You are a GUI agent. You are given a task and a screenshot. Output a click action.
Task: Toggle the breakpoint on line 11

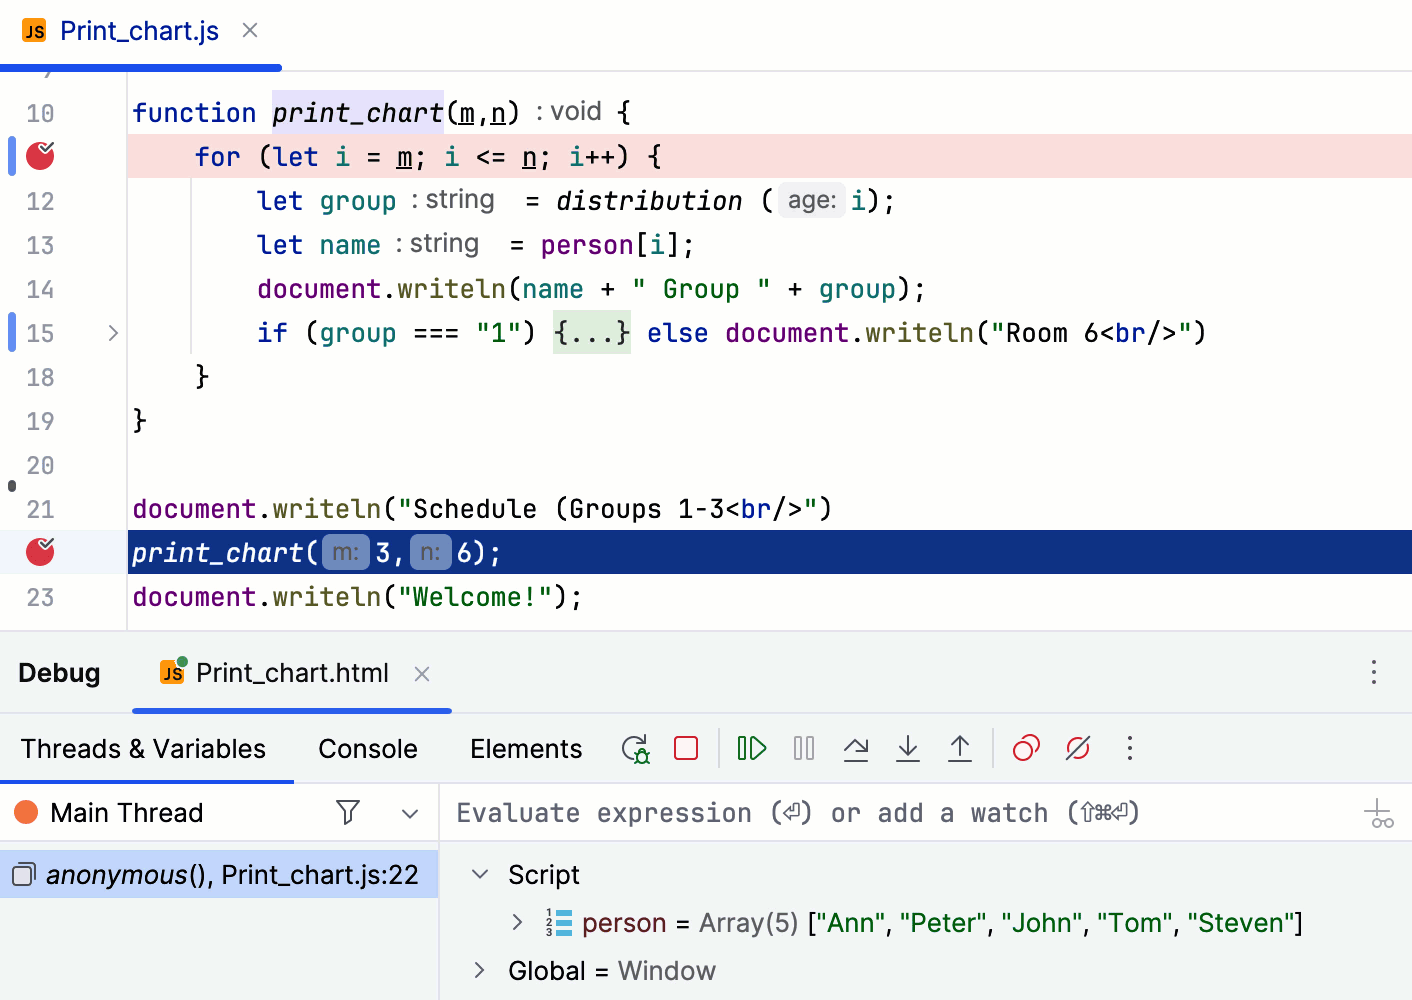coord(39,156)
